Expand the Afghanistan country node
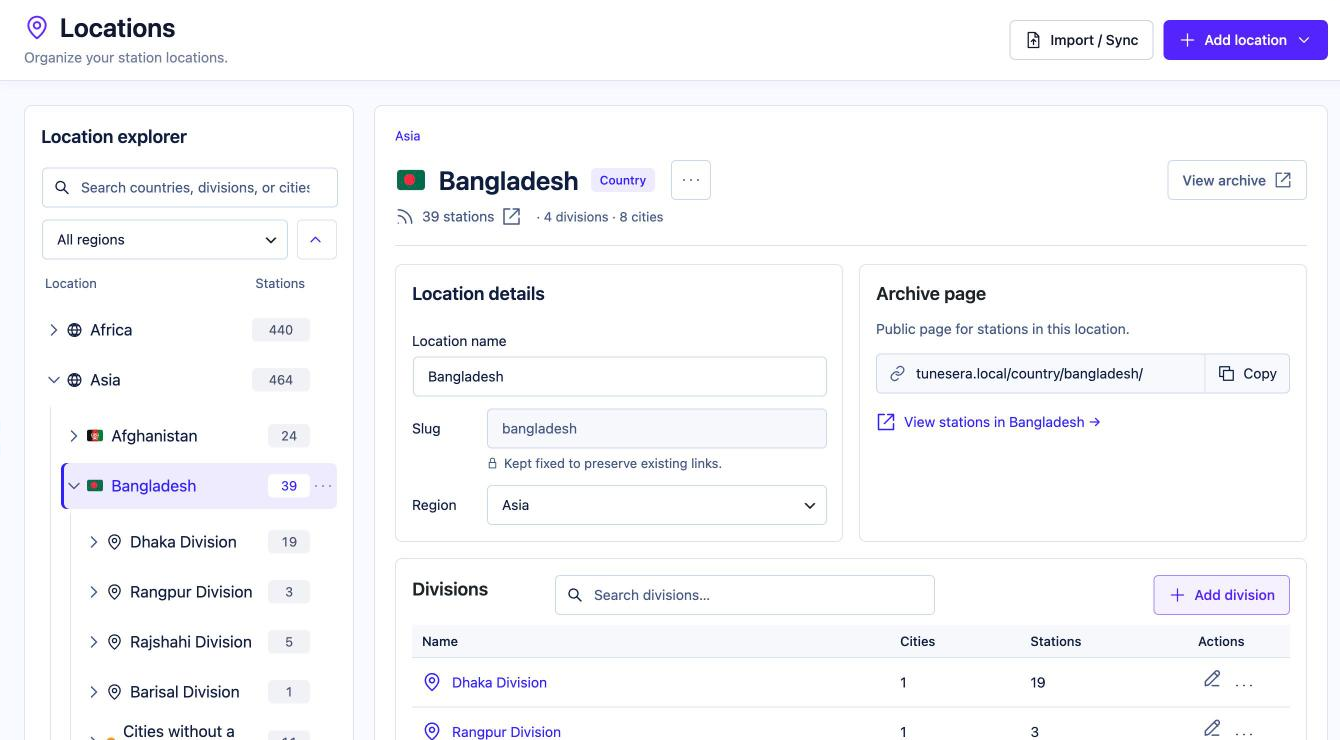 click(73, 436)
